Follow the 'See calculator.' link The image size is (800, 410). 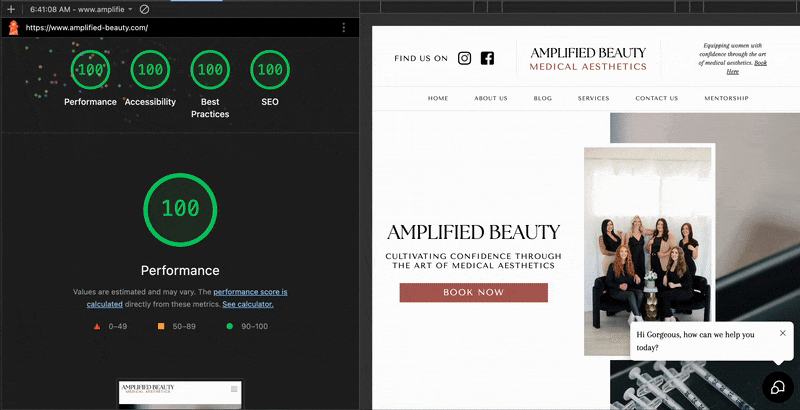pos(248,304)
